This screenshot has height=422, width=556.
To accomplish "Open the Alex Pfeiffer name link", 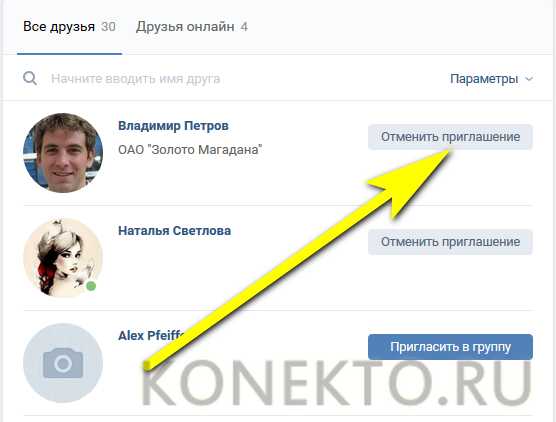I will [152, 335].
